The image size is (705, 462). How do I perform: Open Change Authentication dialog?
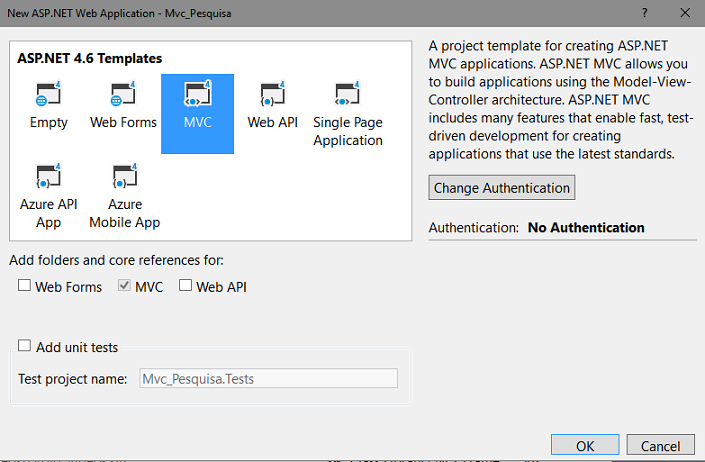pos(502,187)
